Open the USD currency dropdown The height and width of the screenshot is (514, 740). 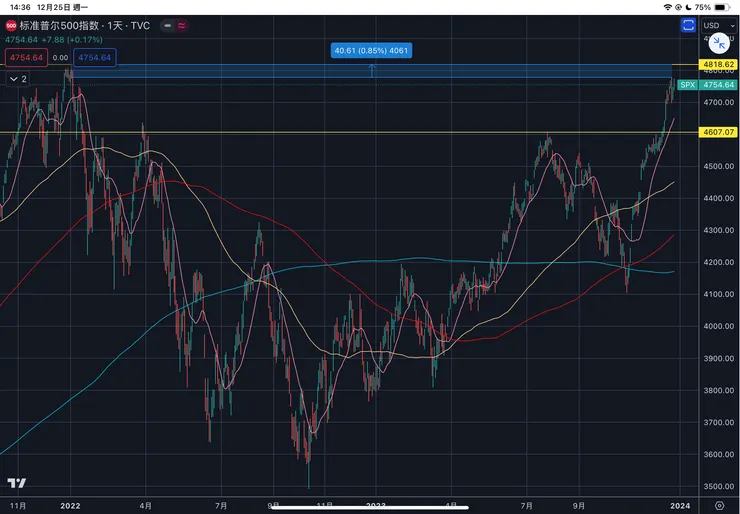pyautogui.click(x=719, y=25)
